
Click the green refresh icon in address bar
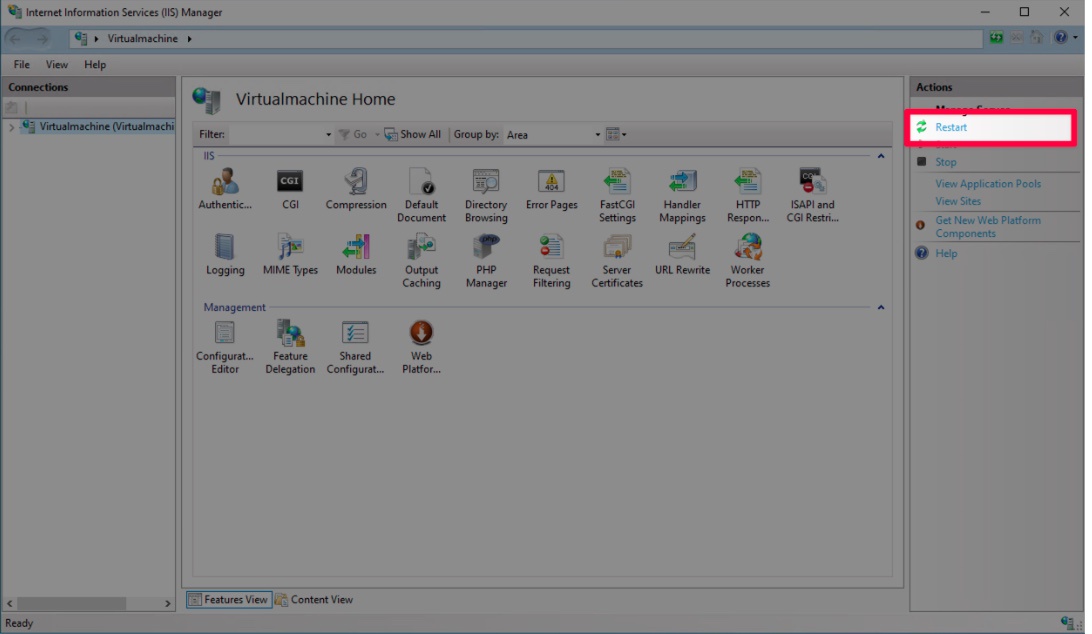[x=997, y=38]
